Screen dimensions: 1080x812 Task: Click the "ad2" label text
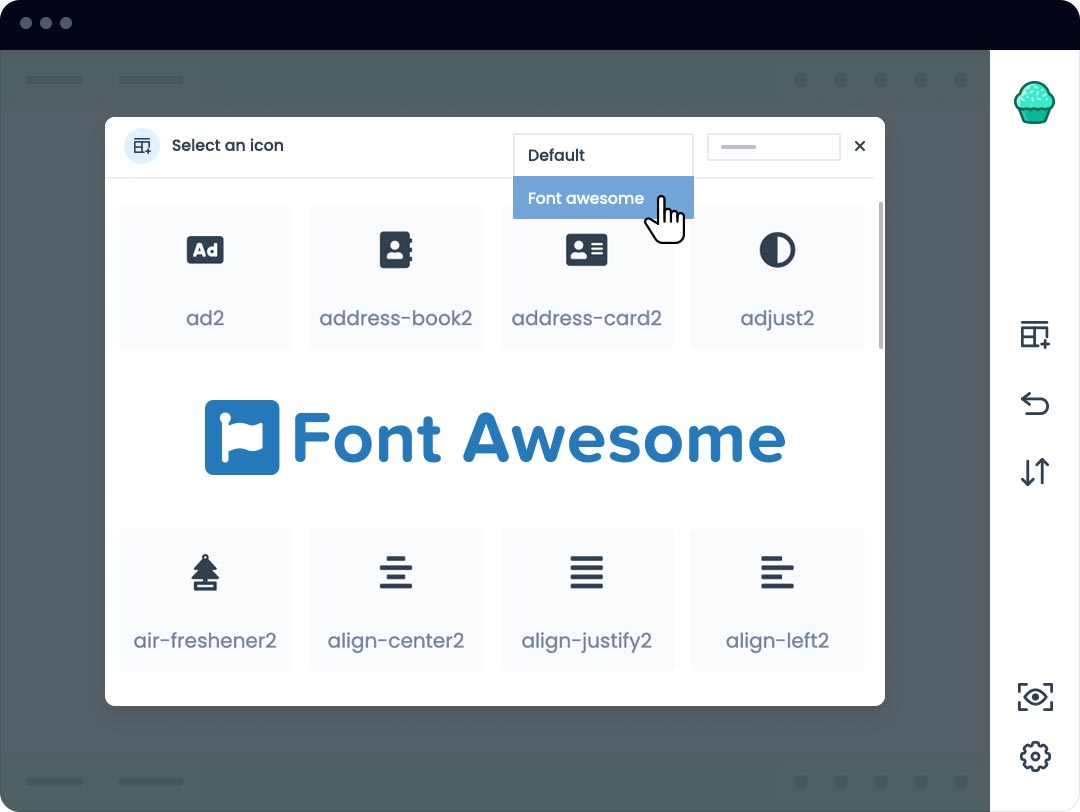(205, 318)
